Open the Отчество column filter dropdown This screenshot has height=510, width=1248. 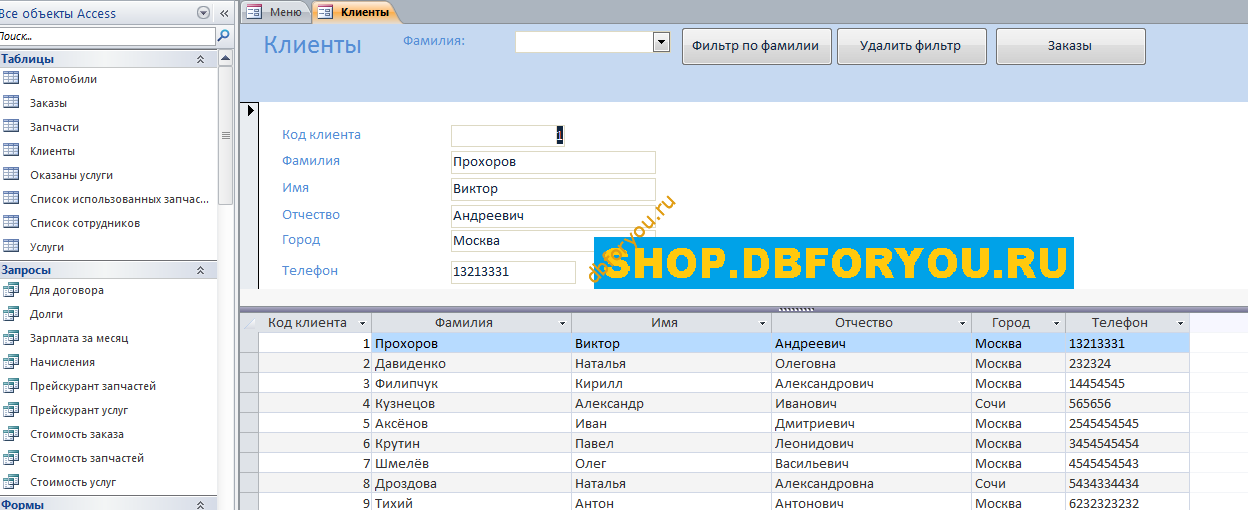[961, 323]
